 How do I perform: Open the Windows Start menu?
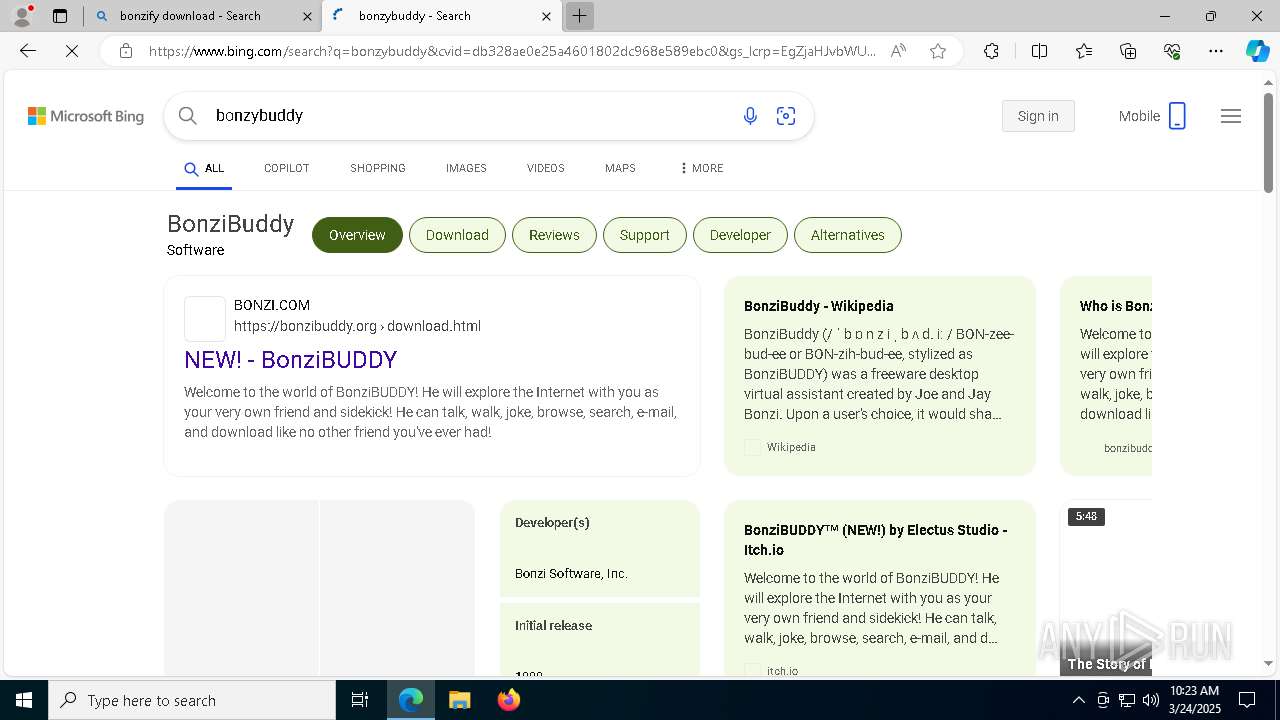pos(24,700)
